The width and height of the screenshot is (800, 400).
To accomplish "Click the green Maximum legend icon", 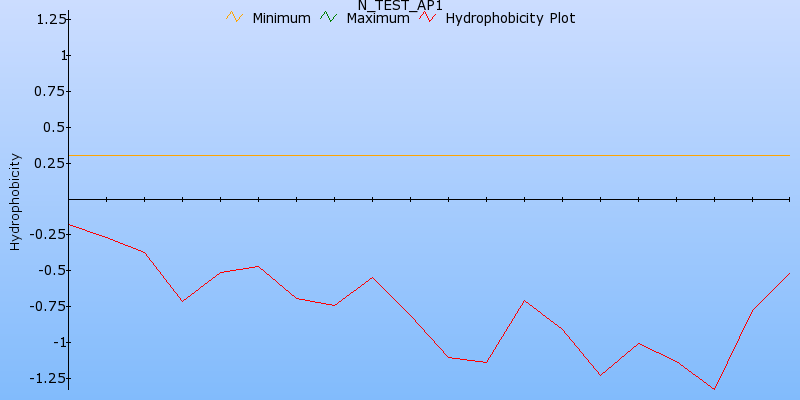I will point(329,18).
